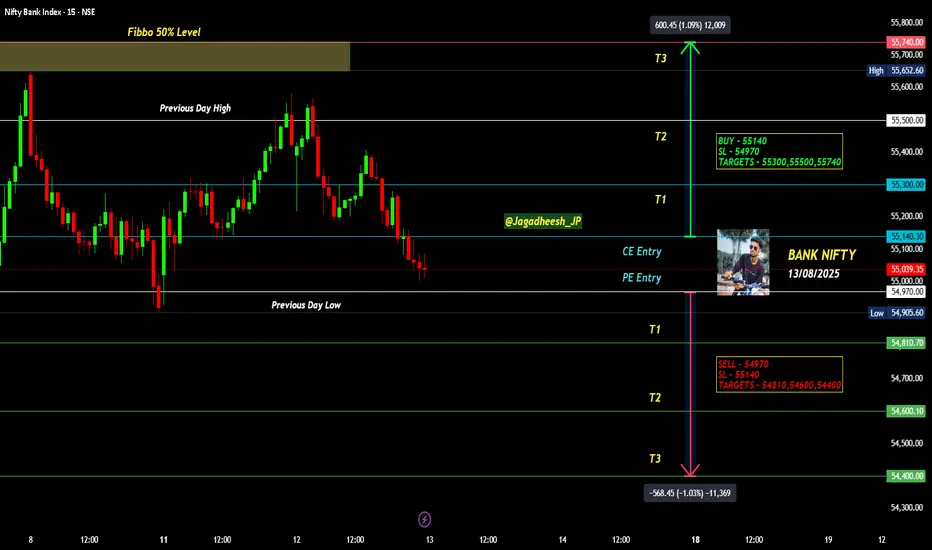Click the 54,905.60 Low price label
This screenshot has width=932, height=550.
click(x=906, y=313)
